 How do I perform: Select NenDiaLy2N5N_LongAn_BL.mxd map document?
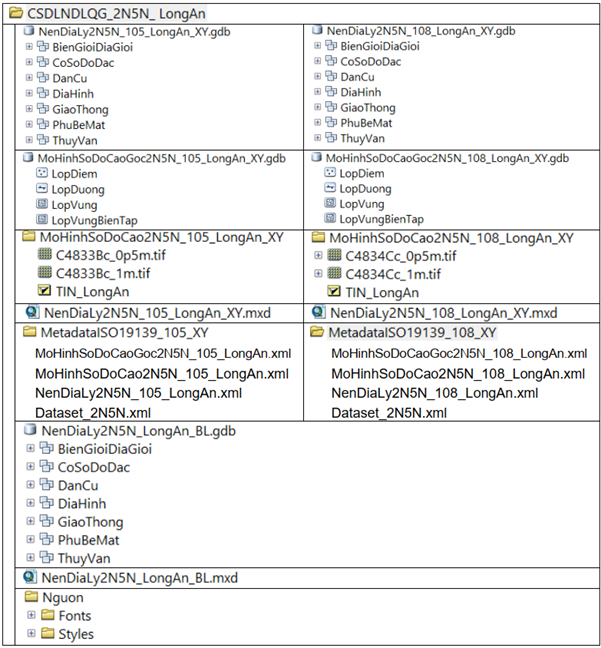pos(139,578)
